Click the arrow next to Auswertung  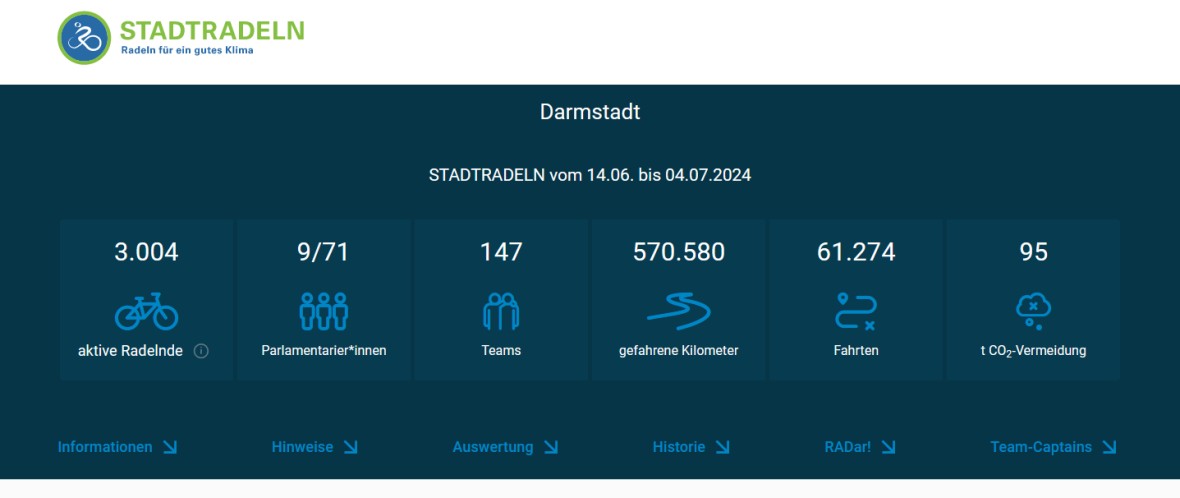[551, 447]
